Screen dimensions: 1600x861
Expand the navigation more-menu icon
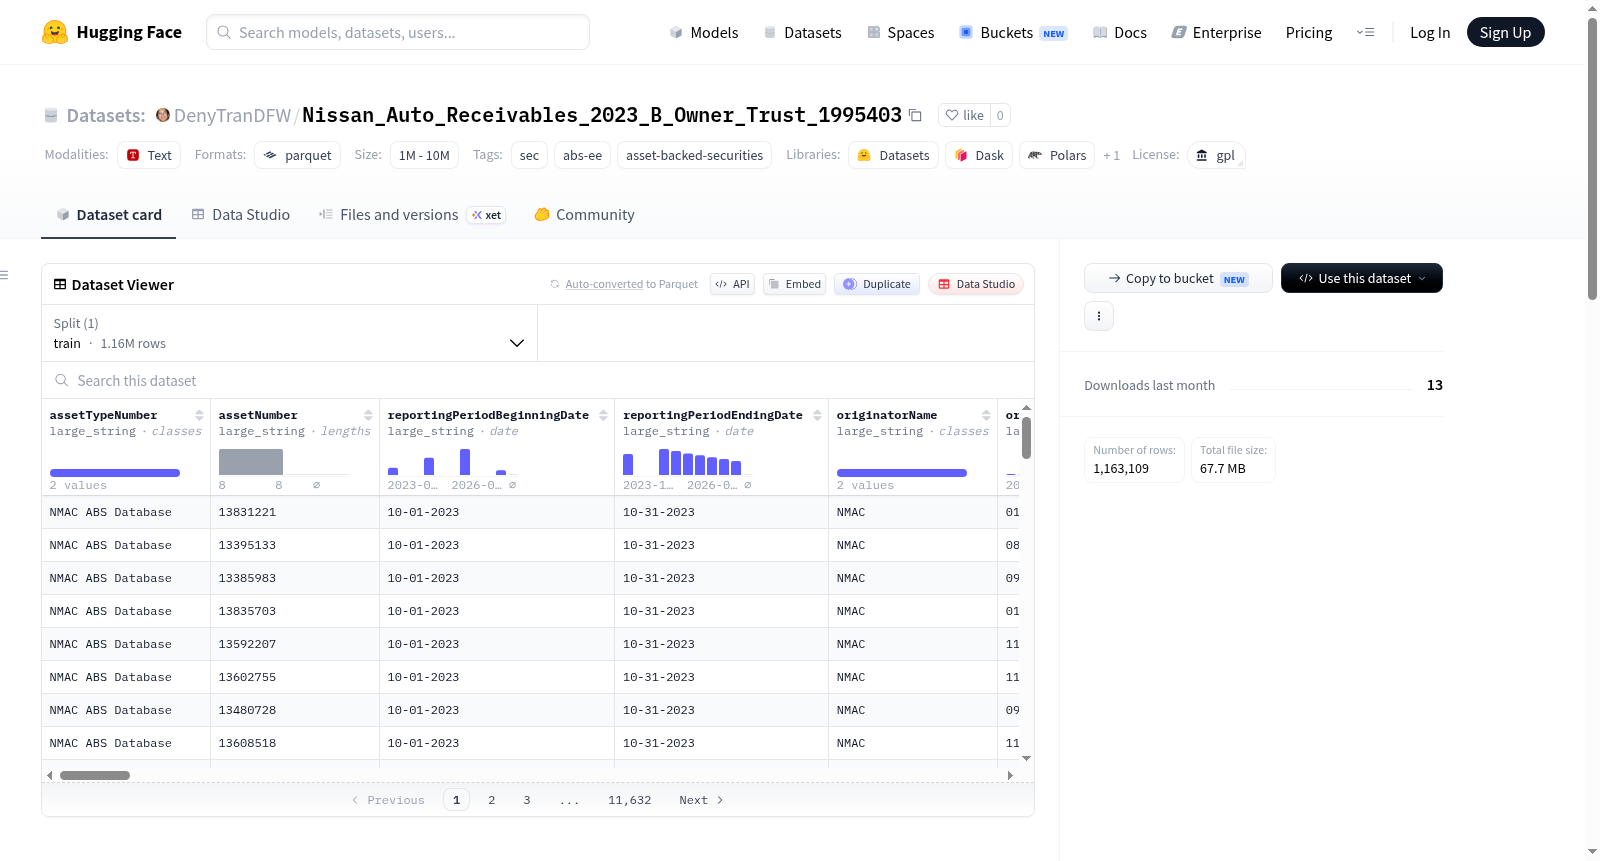tap(1365, 32)
